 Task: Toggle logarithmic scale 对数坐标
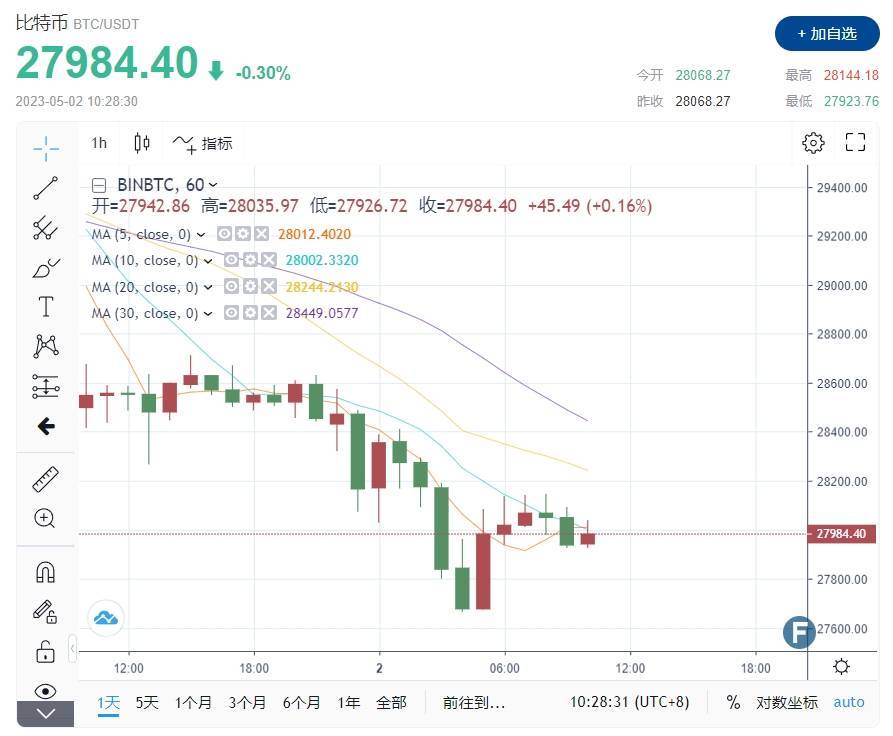click(x=787, y=703)
